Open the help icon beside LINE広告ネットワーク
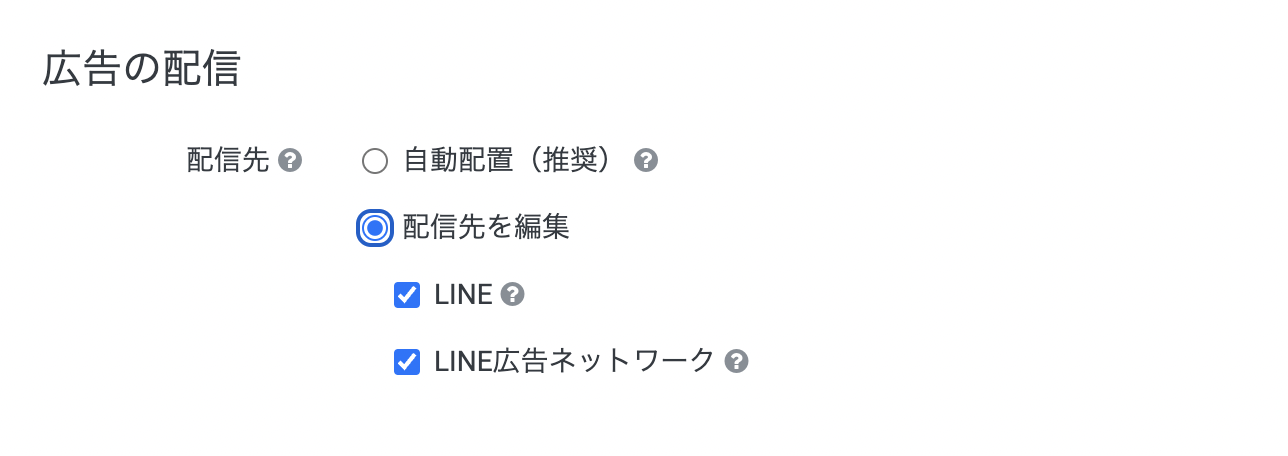This screenshot has width=1288, height=456. pyautogui.click(x=736, y=361)
